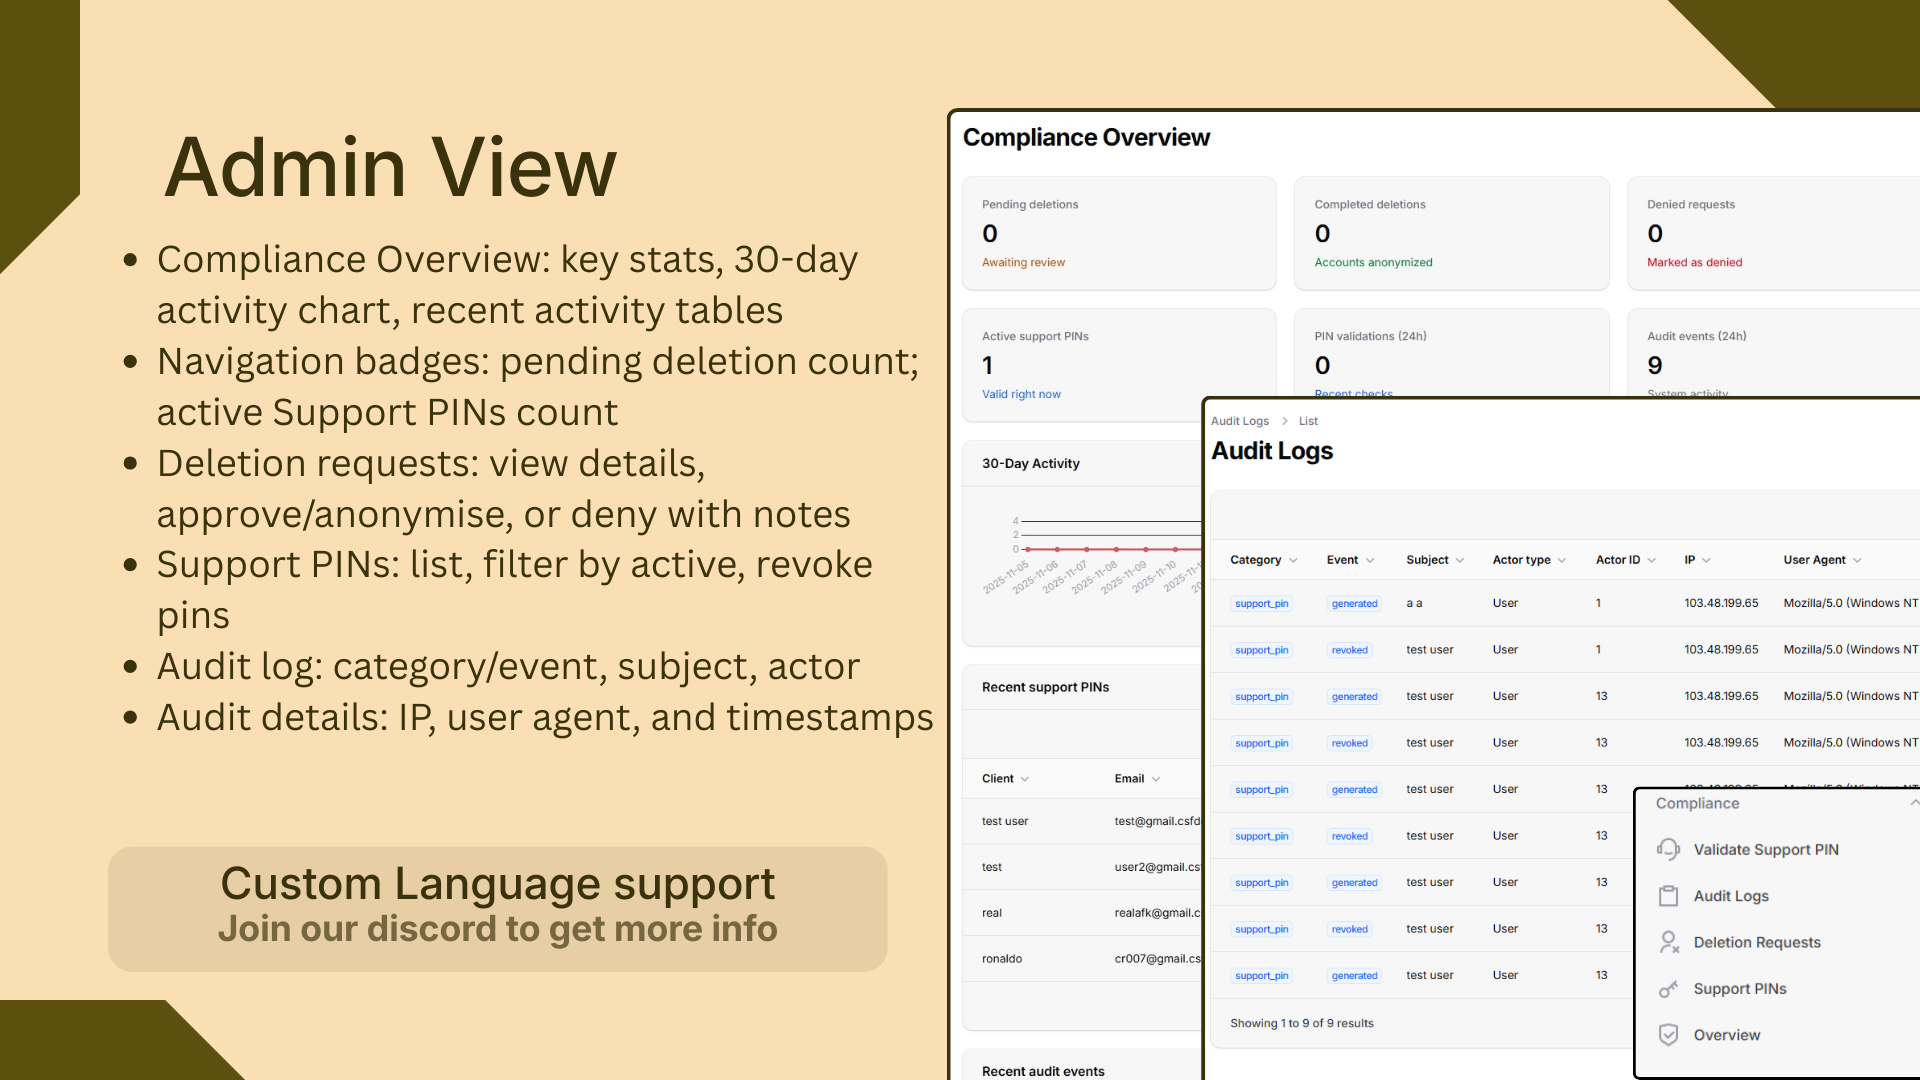This screenshot has width=1920, height=1080.
Task: Click the Validate Support PIN headset icon
Action: pos(1668,849)
